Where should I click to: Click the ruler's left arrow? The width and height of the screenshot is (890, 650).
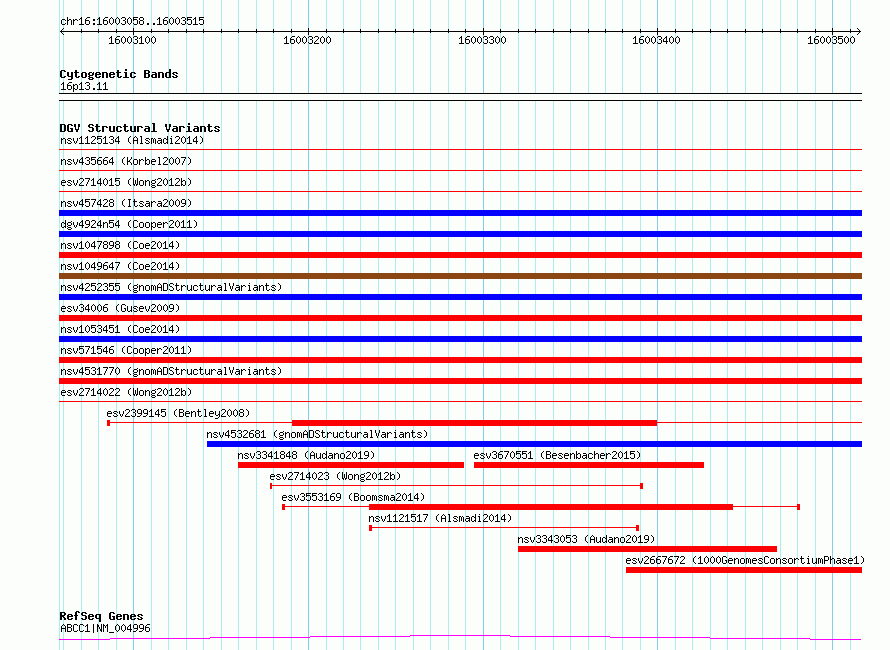[62, 31]
